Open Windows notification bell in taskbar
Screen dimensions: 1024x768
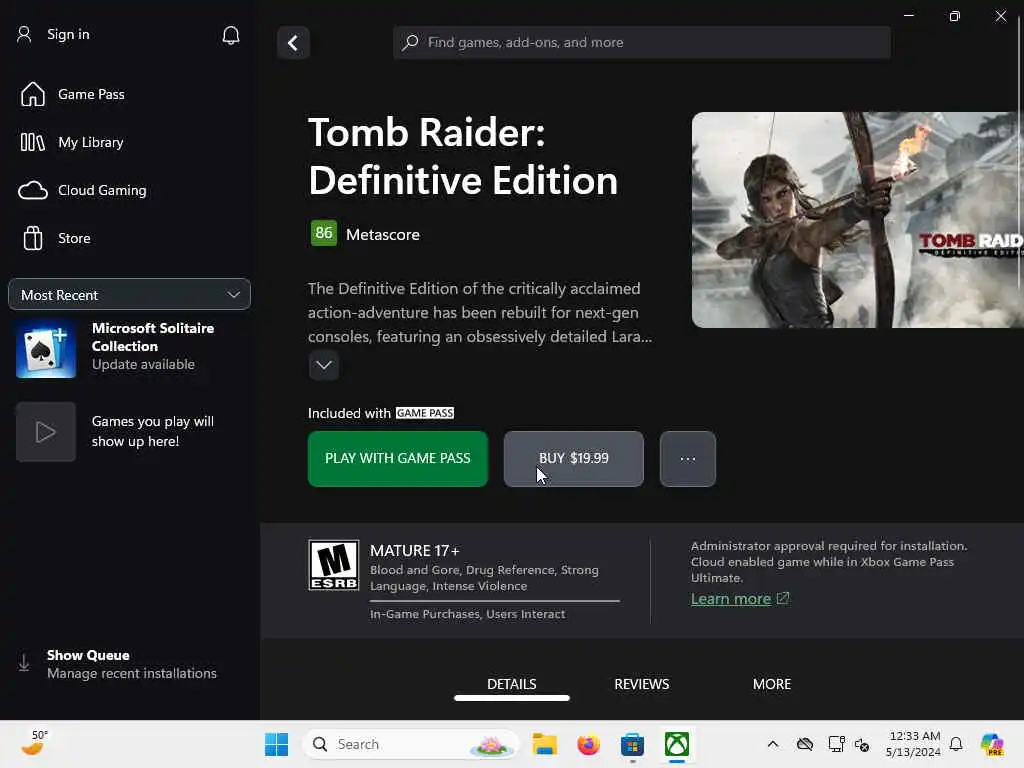(956, 744)
